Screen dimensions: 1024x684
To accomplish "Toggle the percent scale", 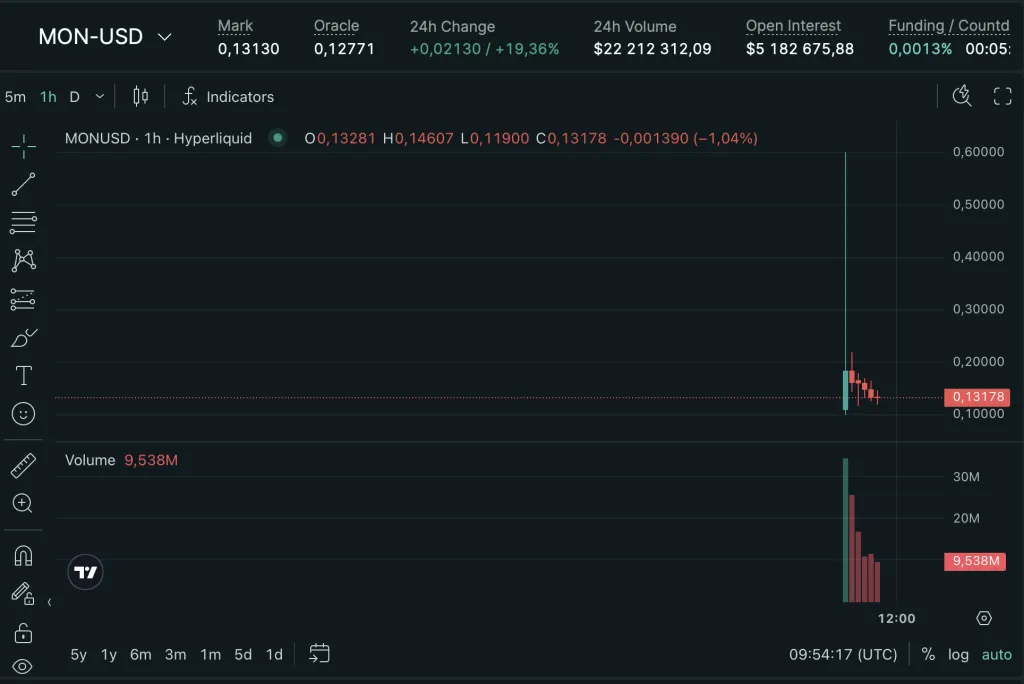I will coord(928,654).
